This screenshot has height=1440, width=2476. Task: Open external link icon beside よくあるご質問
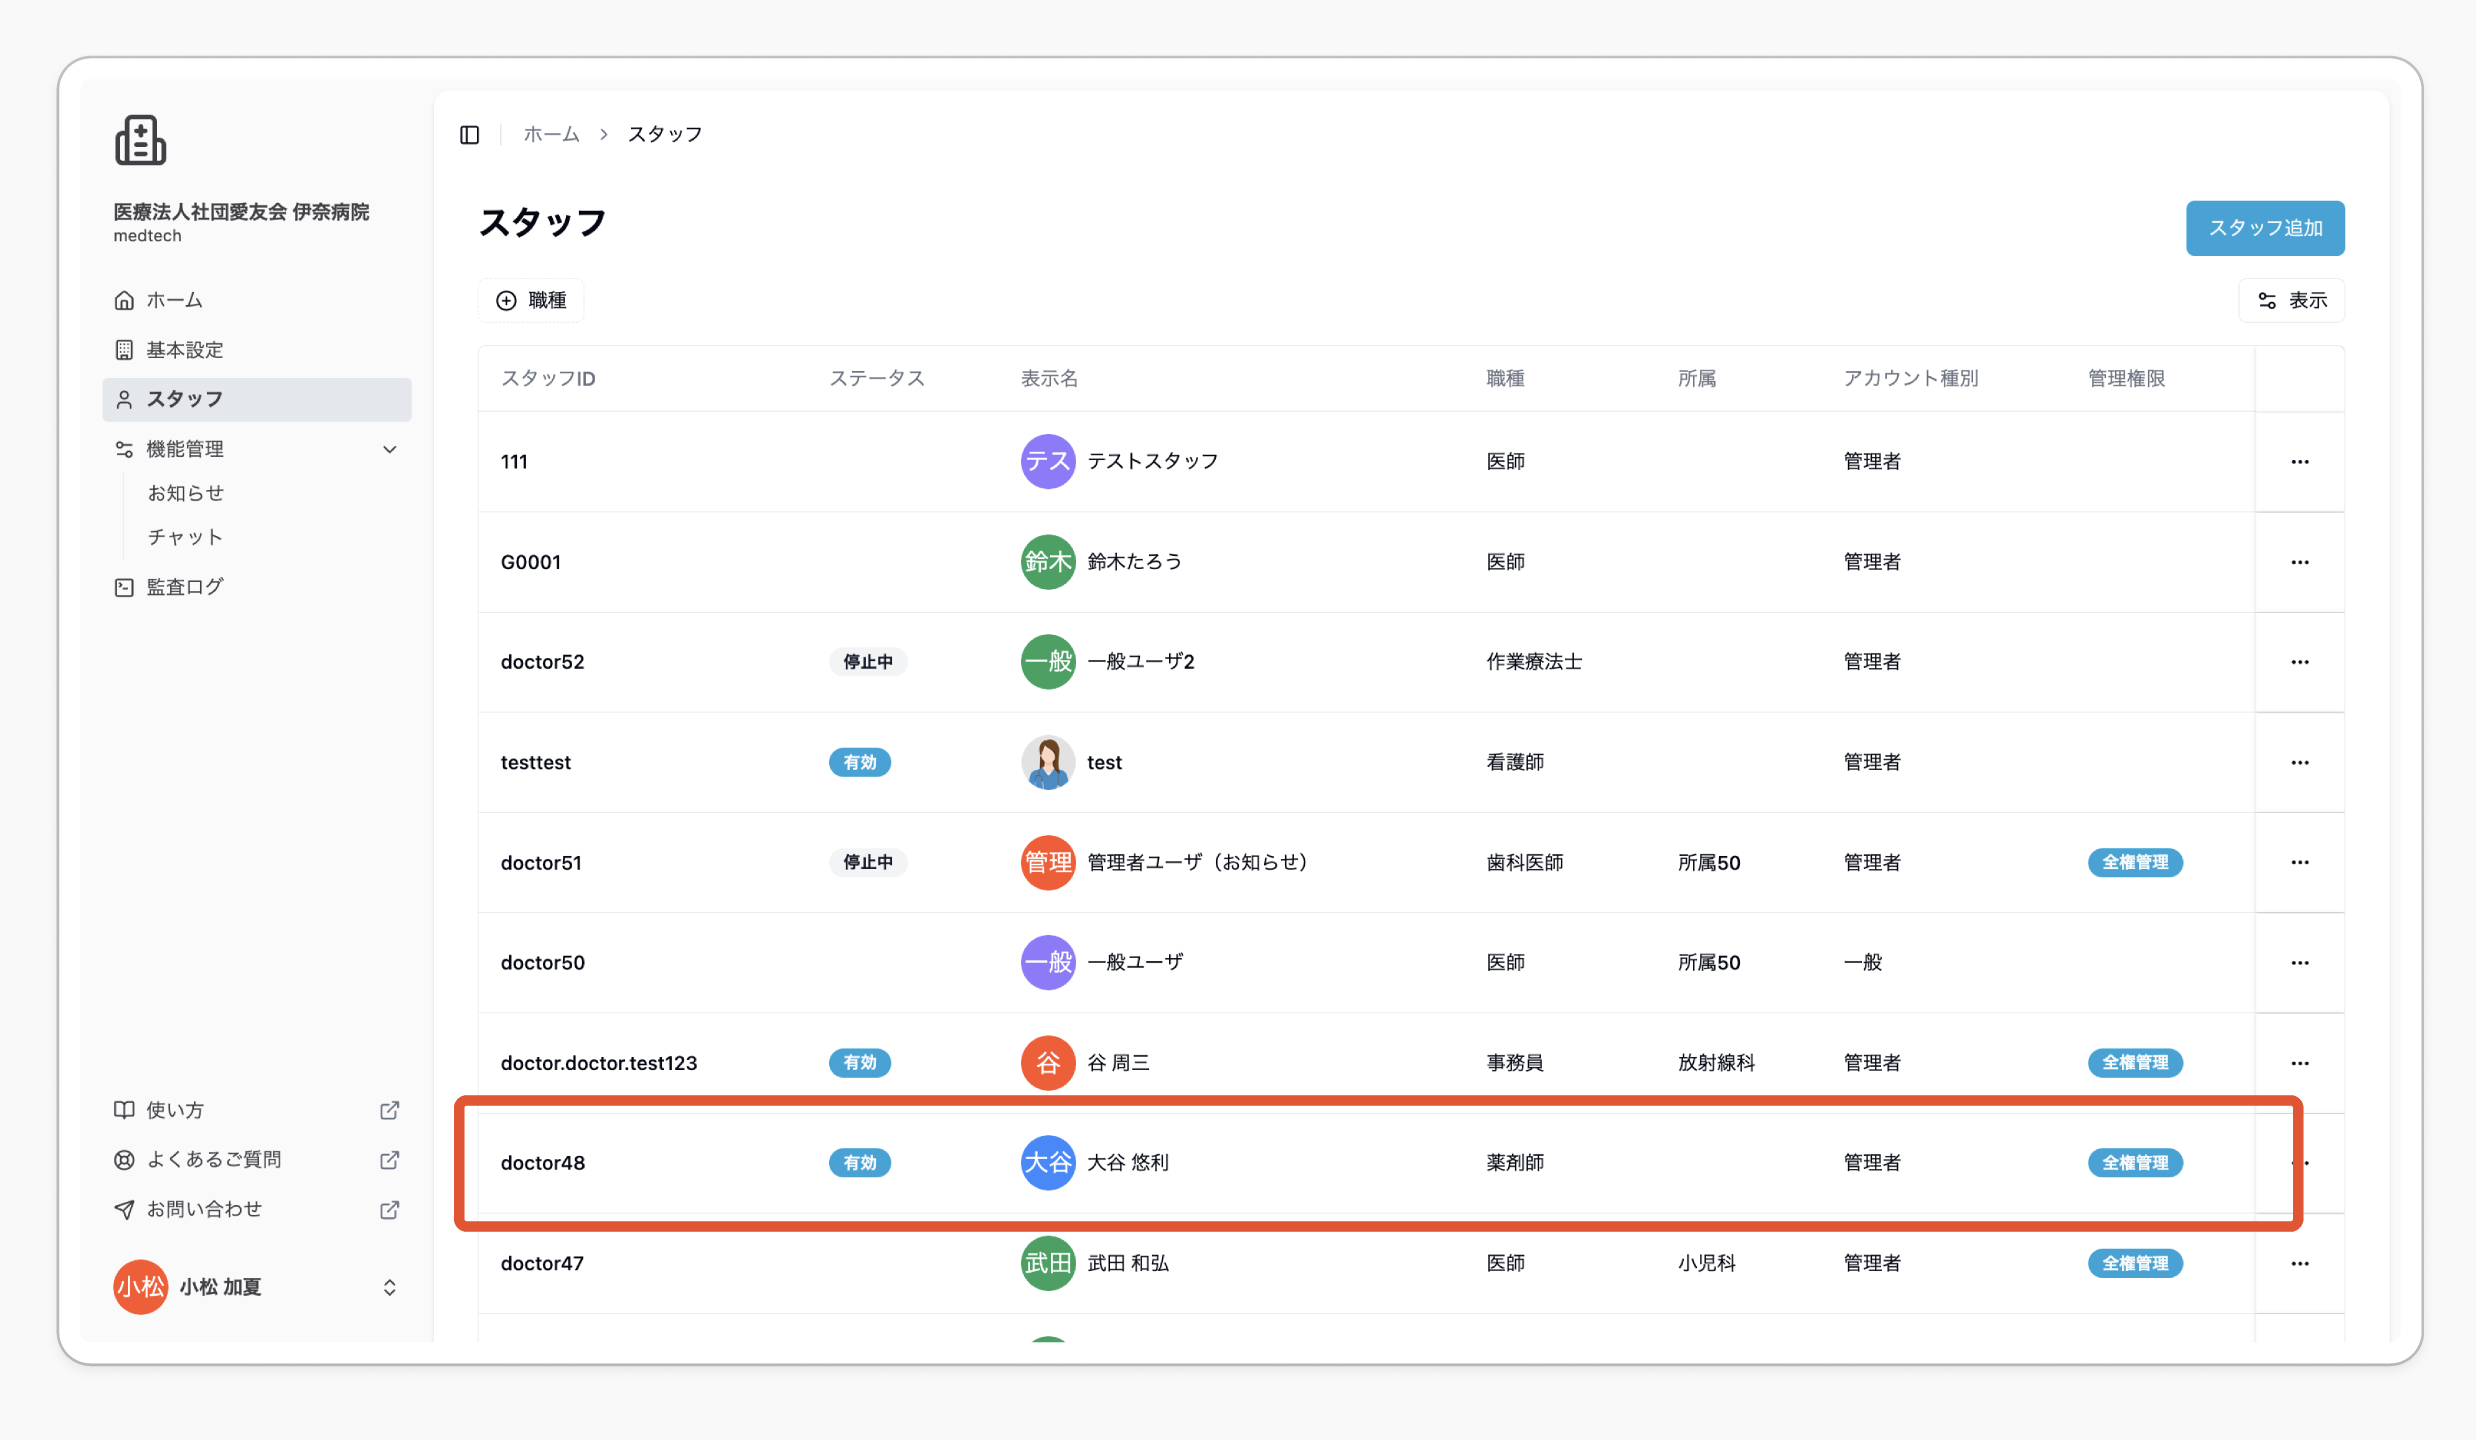390,1160
